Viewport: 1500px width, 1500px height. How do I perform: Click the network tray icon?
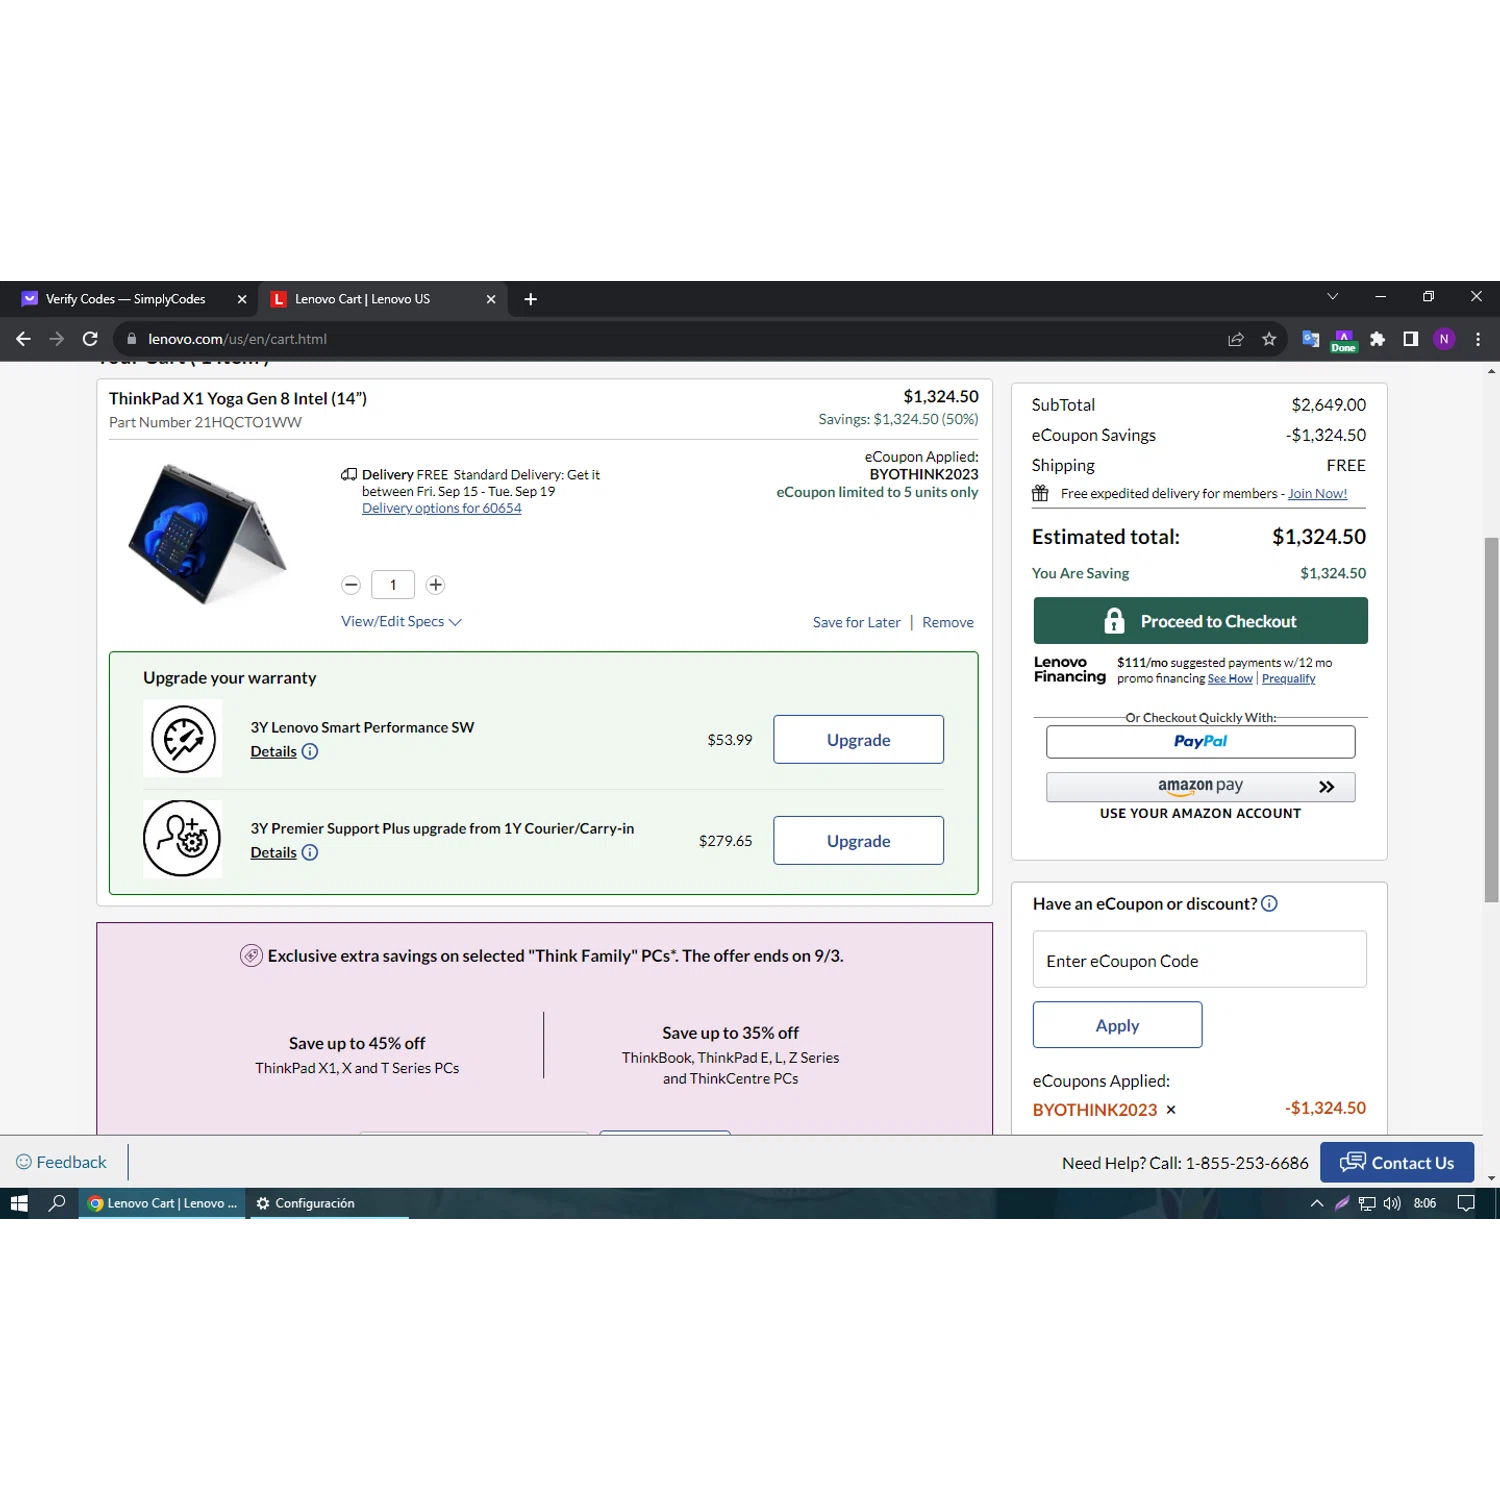pos(1367,1203)
